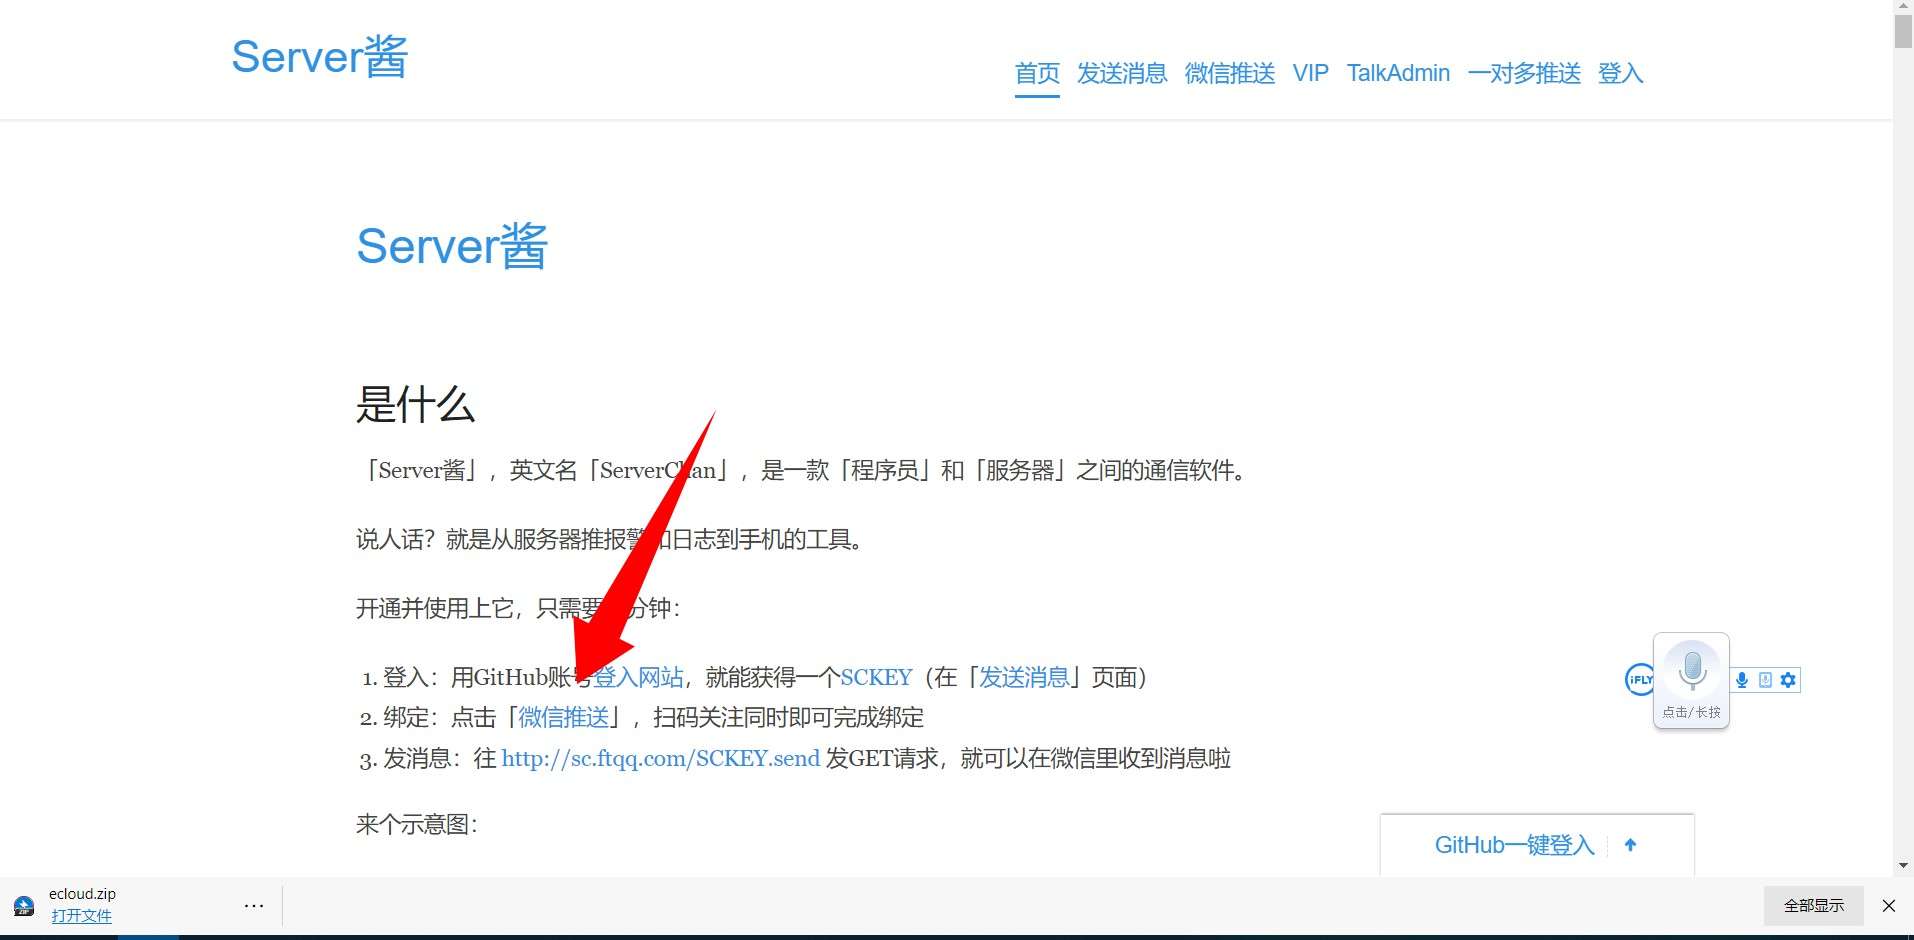Click the ecloud.zip file name

(82, 894)
